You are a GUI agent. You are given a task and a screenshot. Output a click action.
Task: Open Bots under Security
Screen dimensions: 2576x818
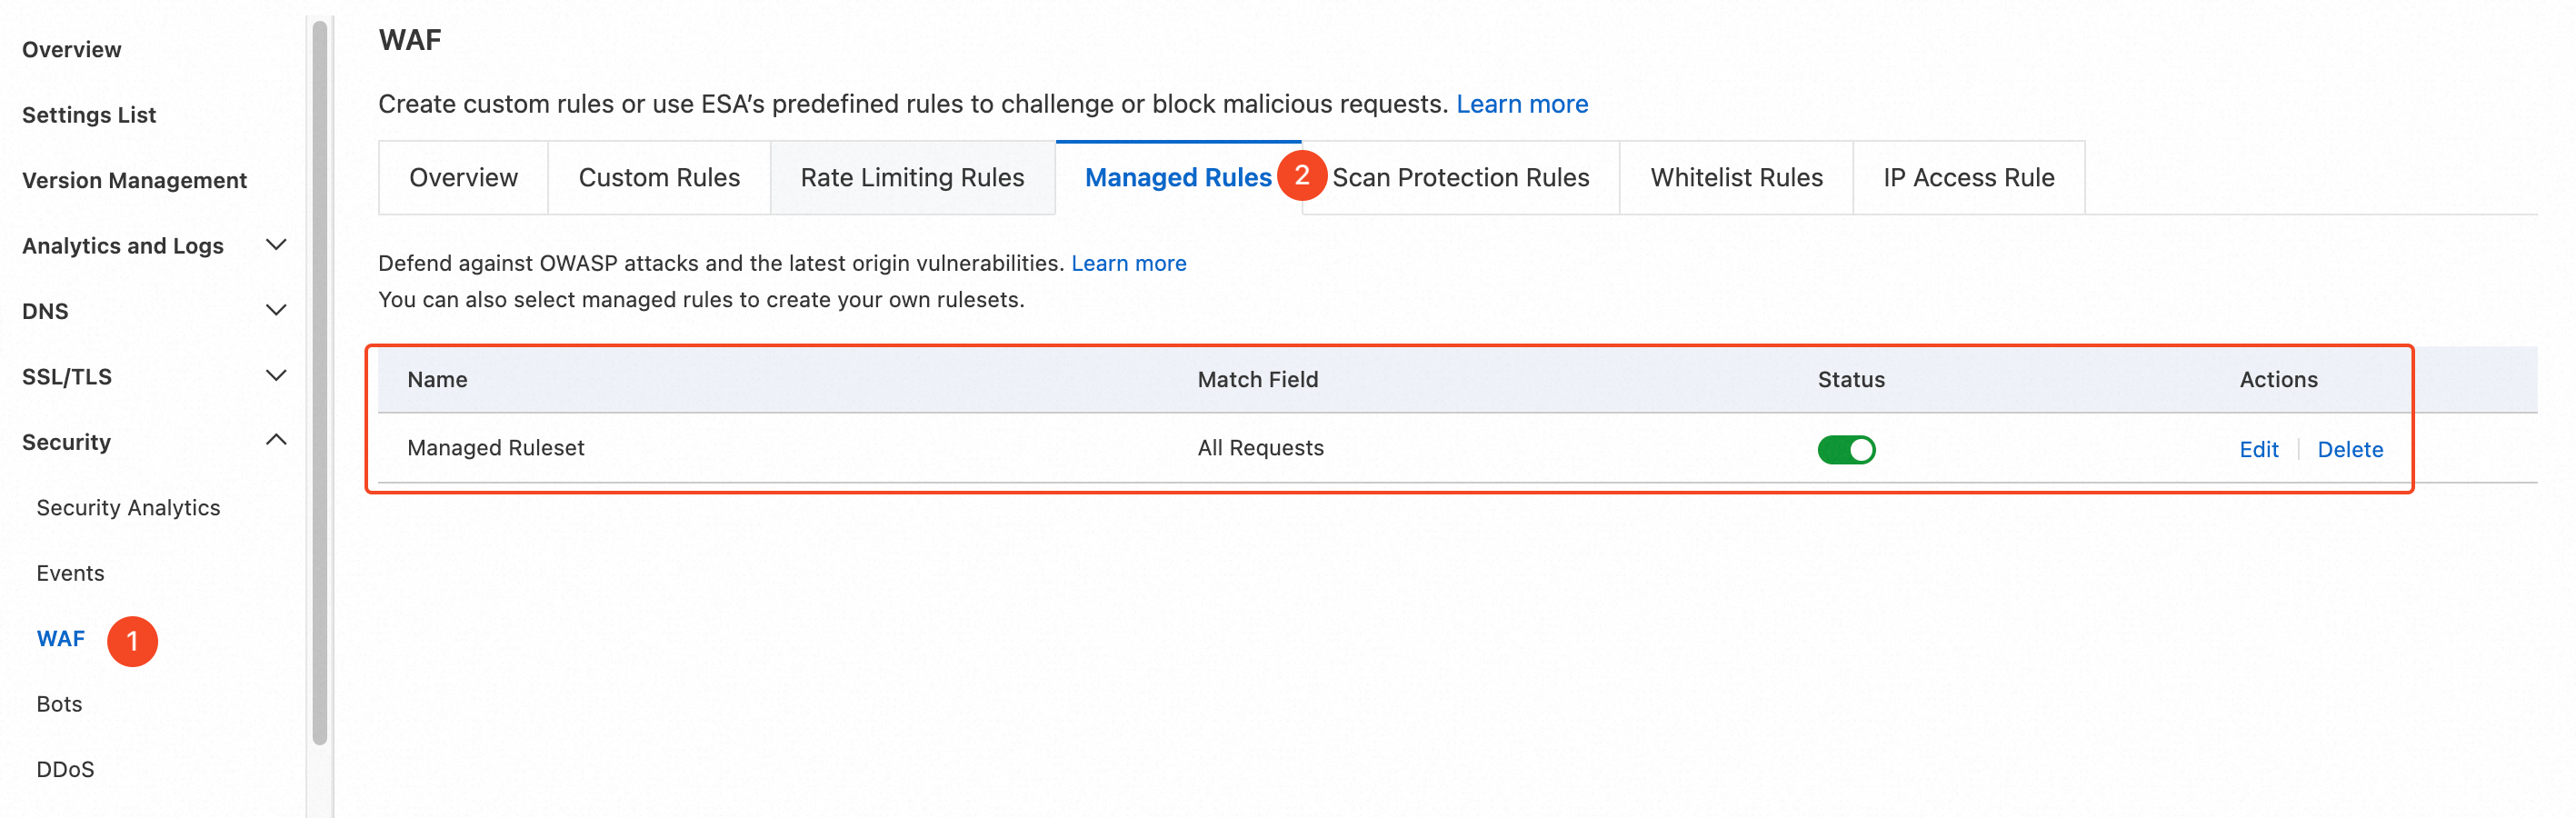click(59, 704)
